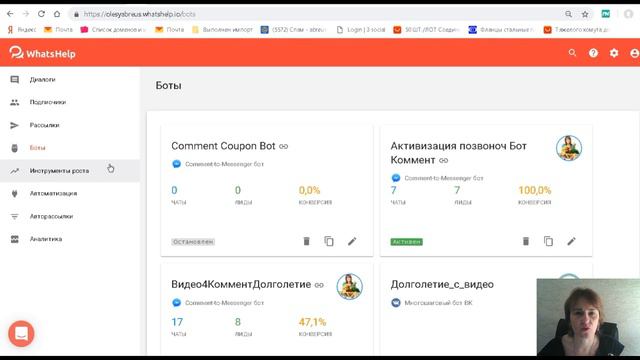This screenshot has height=360, width=640.
Task: Open the Видео4КомментДолголетие bot title
Action: tap(241, 284)
